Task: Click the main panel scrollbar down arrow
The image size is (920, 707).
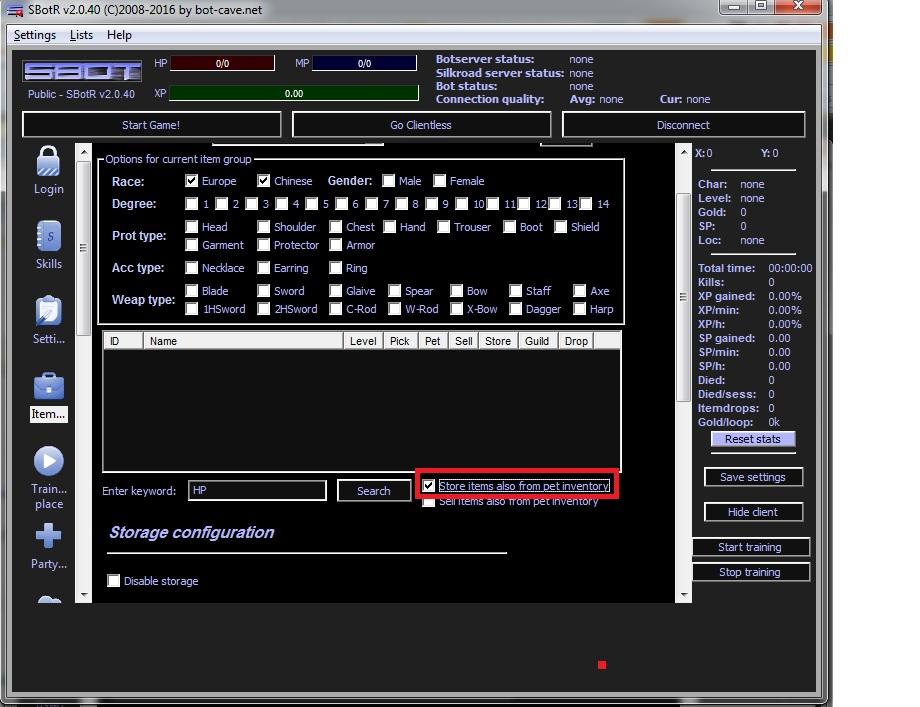Action: tap(684, 594)
